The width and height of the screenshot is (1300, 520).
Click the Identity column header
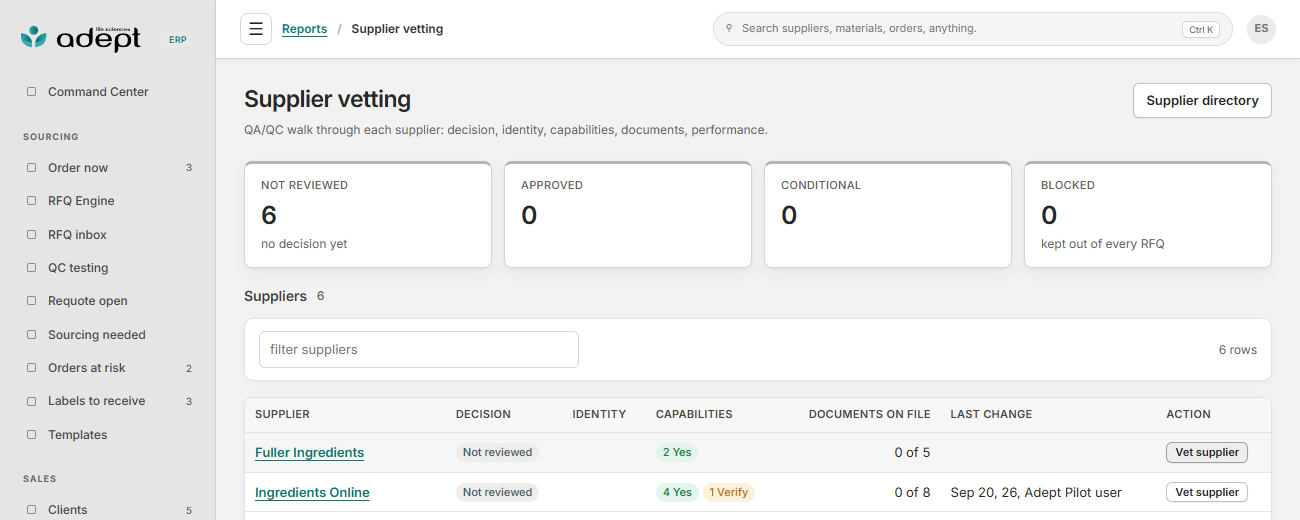tap(599, 414)
